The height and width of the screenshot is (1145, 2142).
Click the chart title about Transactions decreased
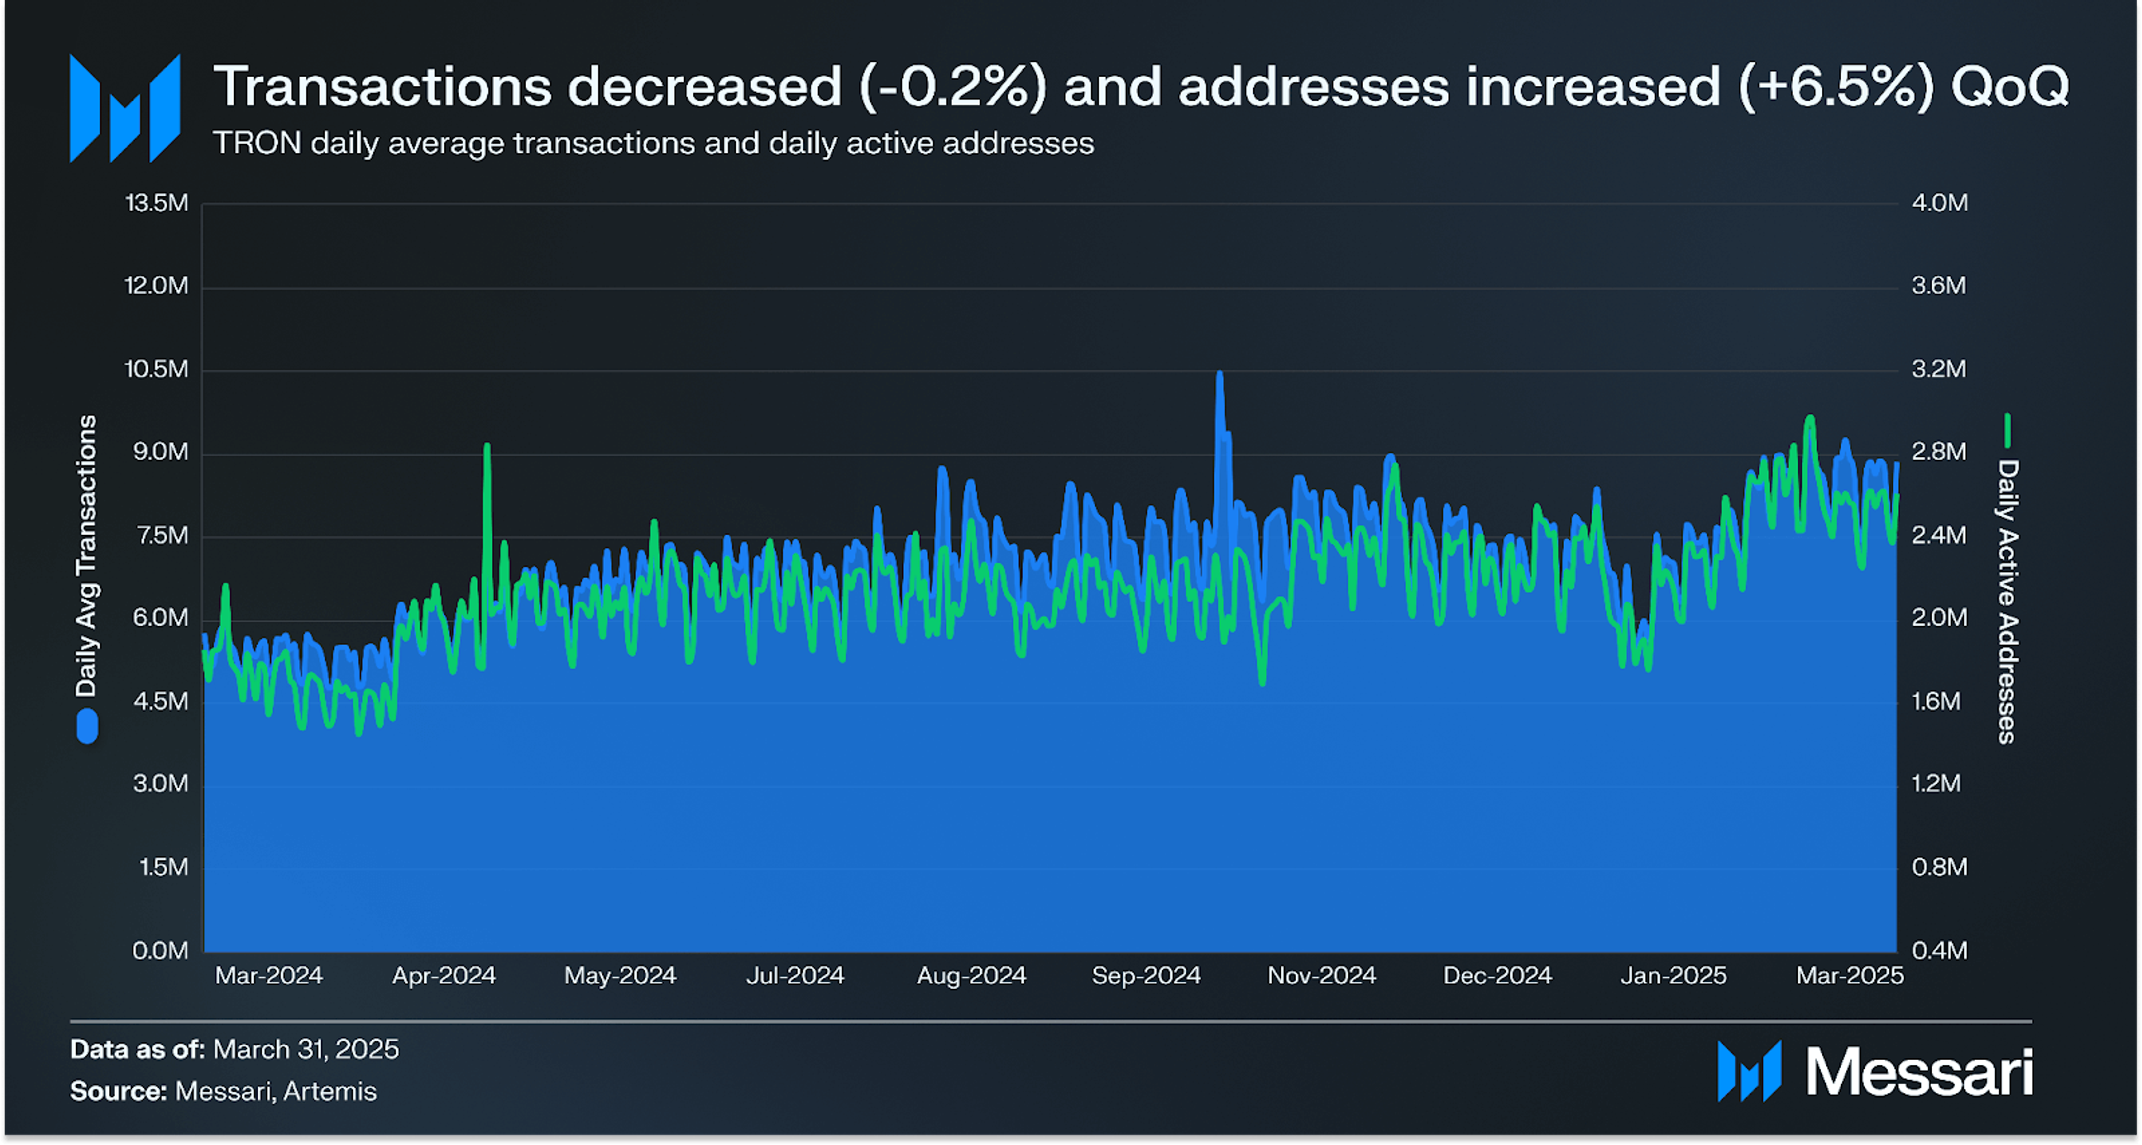(x=1141, y=86)
